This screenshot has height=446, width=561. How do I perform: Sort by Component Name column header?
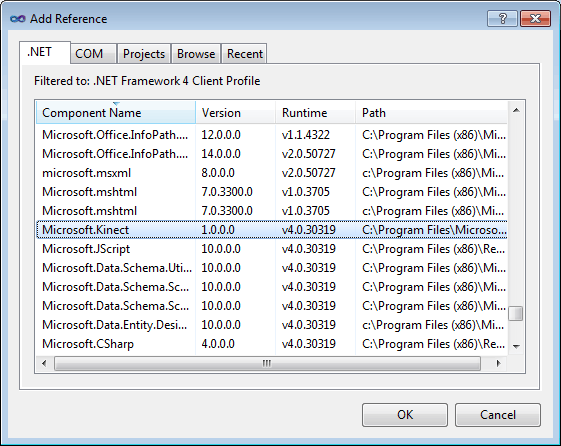[x=116, y=113]
